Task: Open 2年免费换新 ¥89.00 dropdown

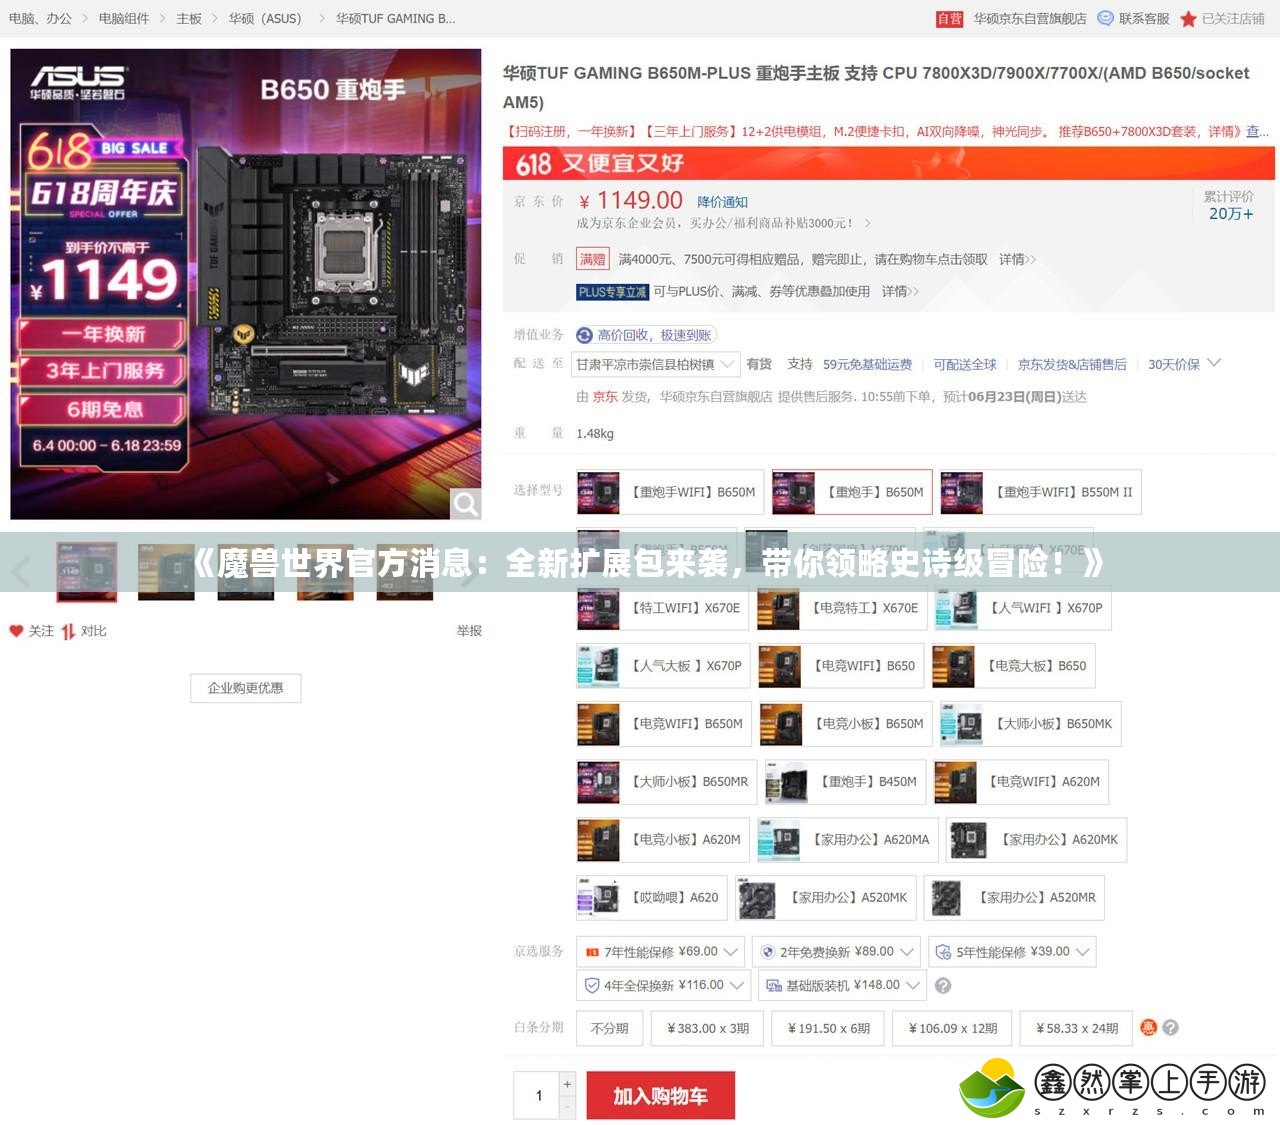Action: click(836, 952)
